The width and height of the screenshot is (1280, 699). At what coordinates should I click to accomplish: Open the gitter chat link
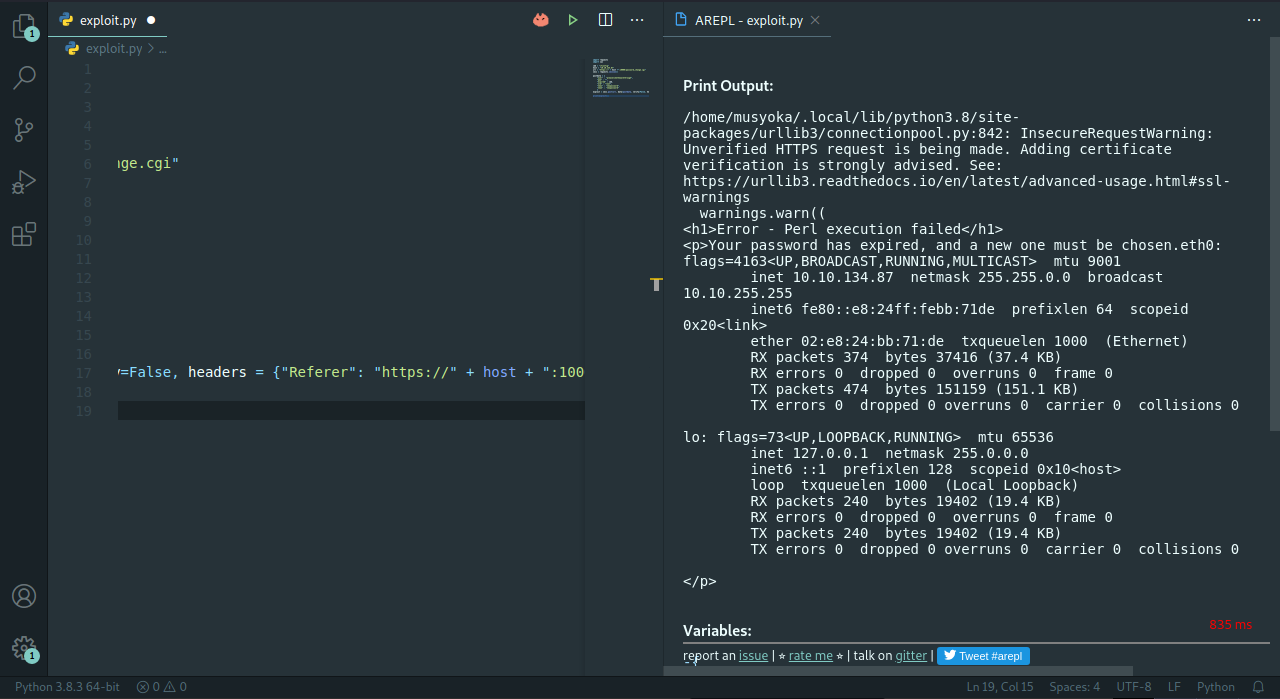point(911,656)
